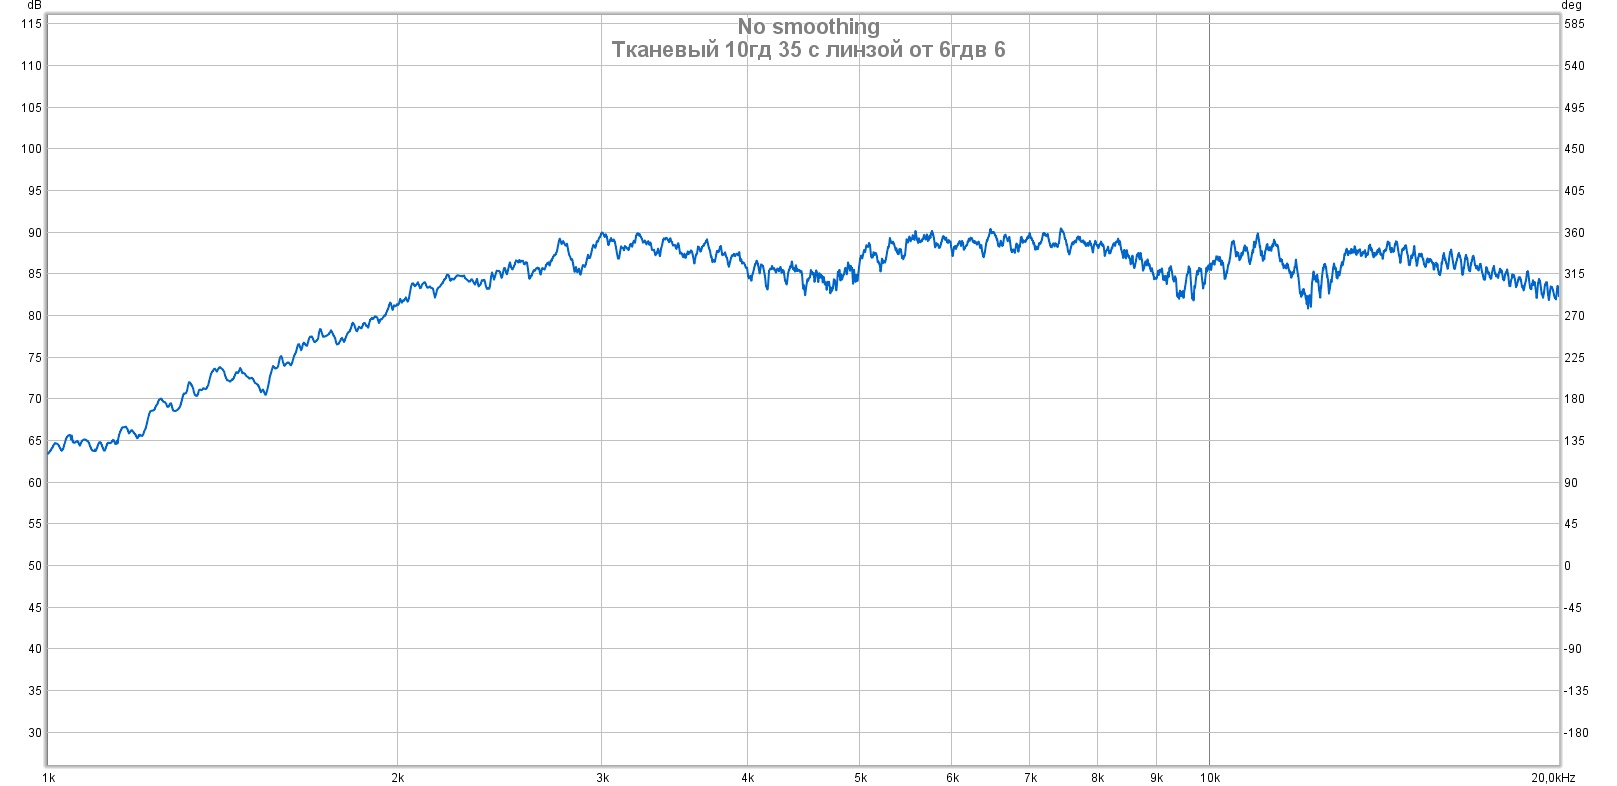Click the "360" degree scale value
Screen dimensions: 1617x786
click(x=1575, y=233)
